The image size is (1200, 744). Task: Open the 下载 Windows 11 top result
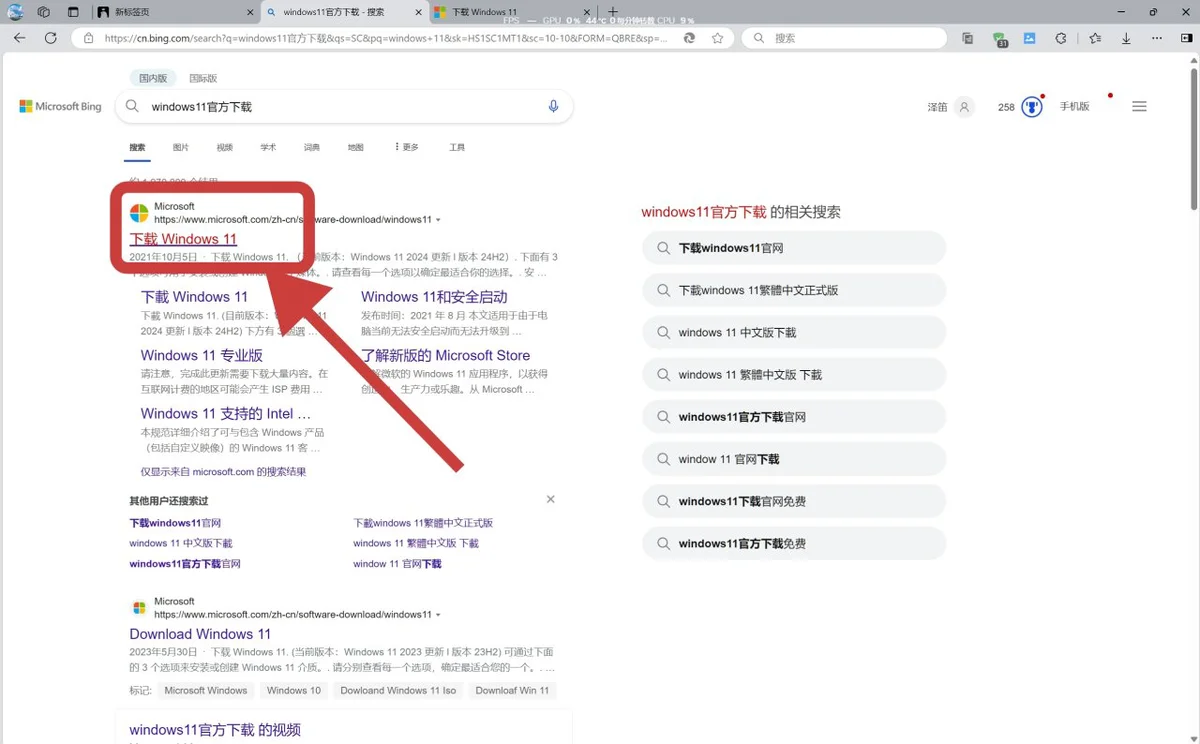(x=183, y=239)
